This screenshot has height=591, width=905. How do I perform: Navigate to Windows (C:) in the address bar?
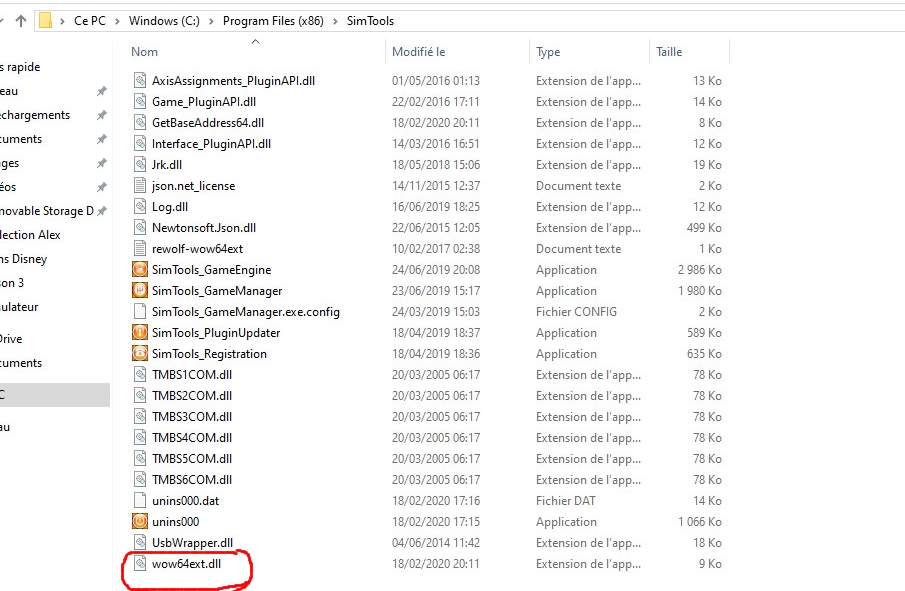pyautogui.click(x=164, y=21)
